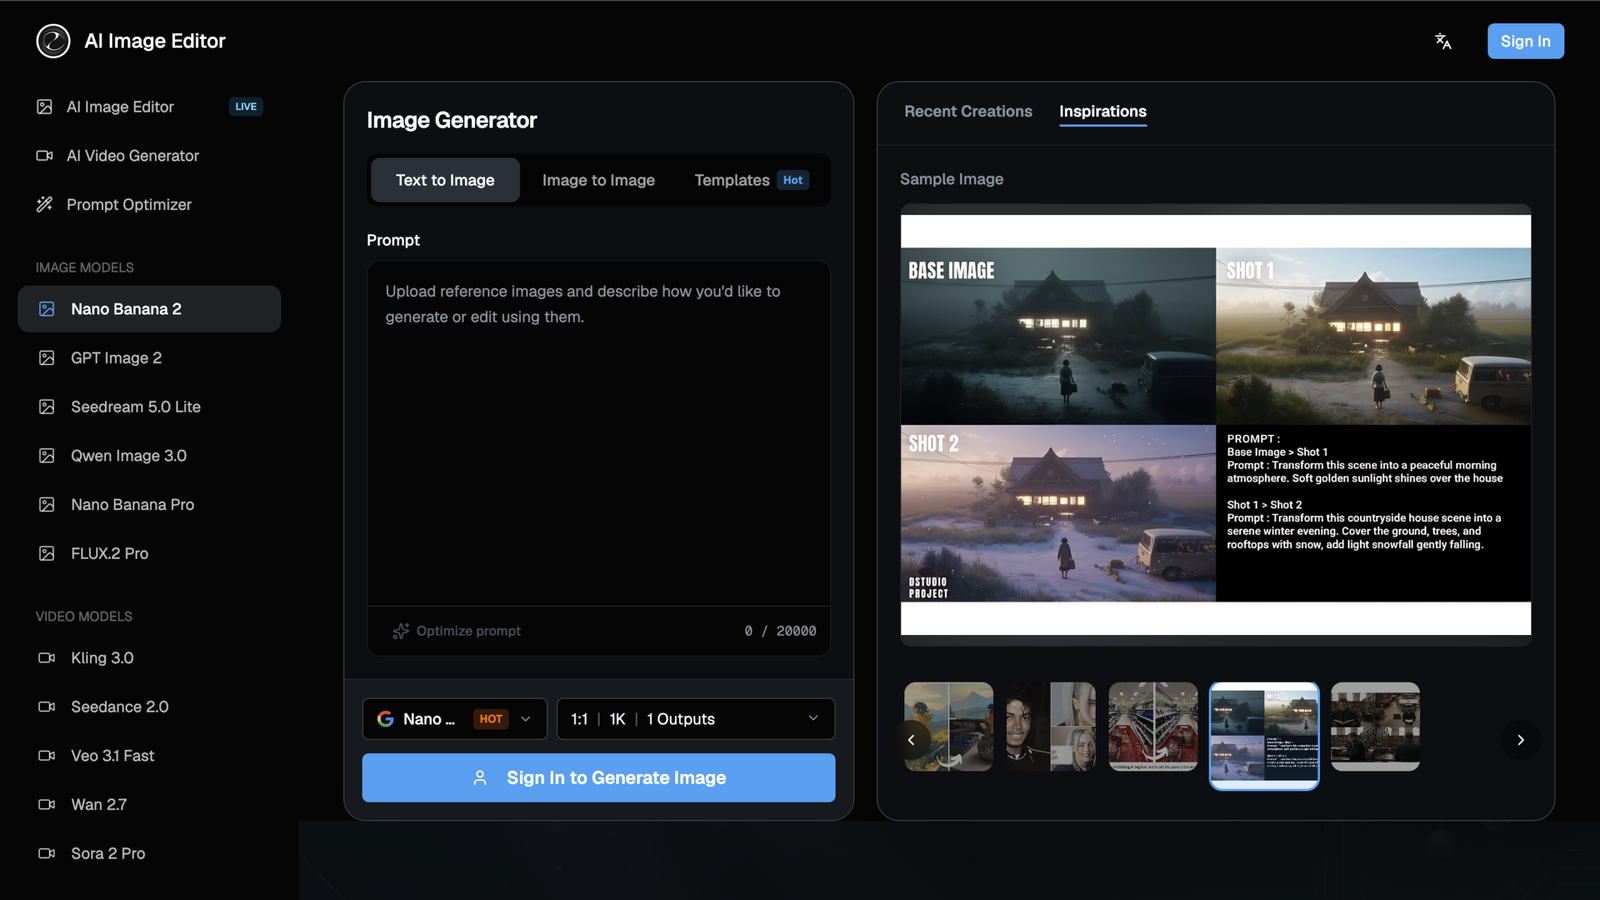
Task: Click the 'IMAGE MODELS' section label
Action: click(85, 268)
